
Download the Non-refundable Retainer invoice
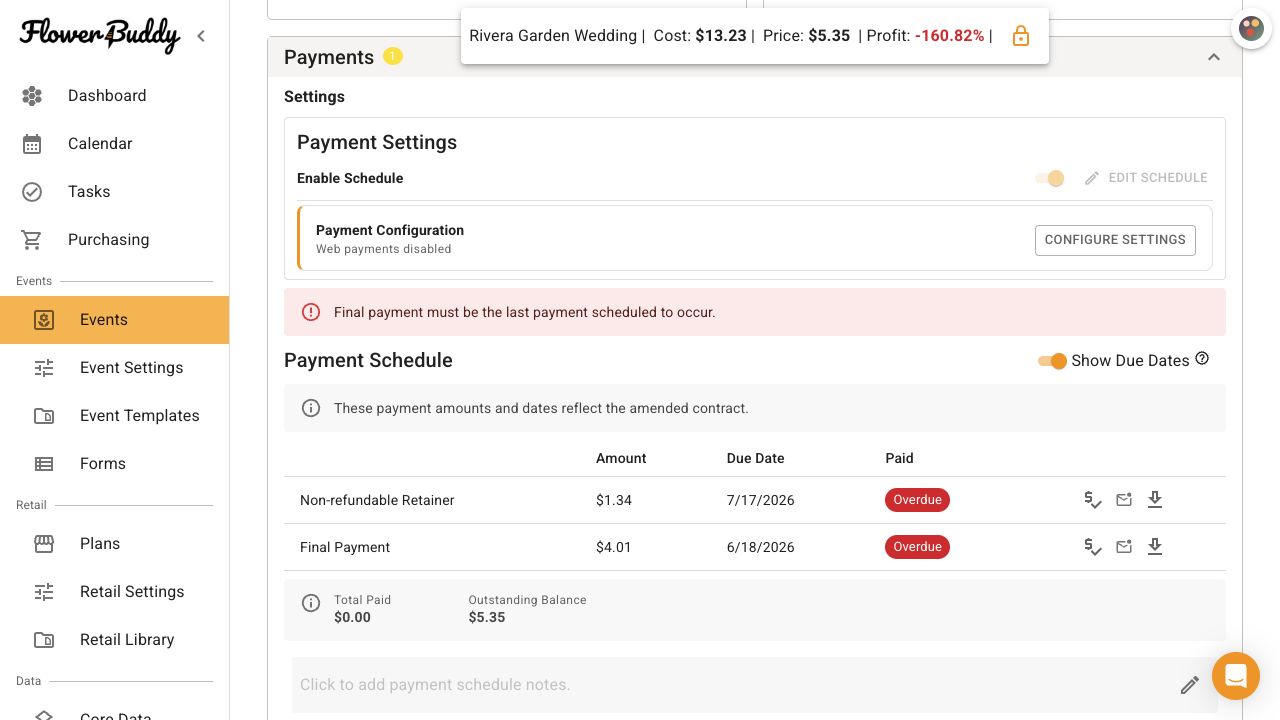1155,500
